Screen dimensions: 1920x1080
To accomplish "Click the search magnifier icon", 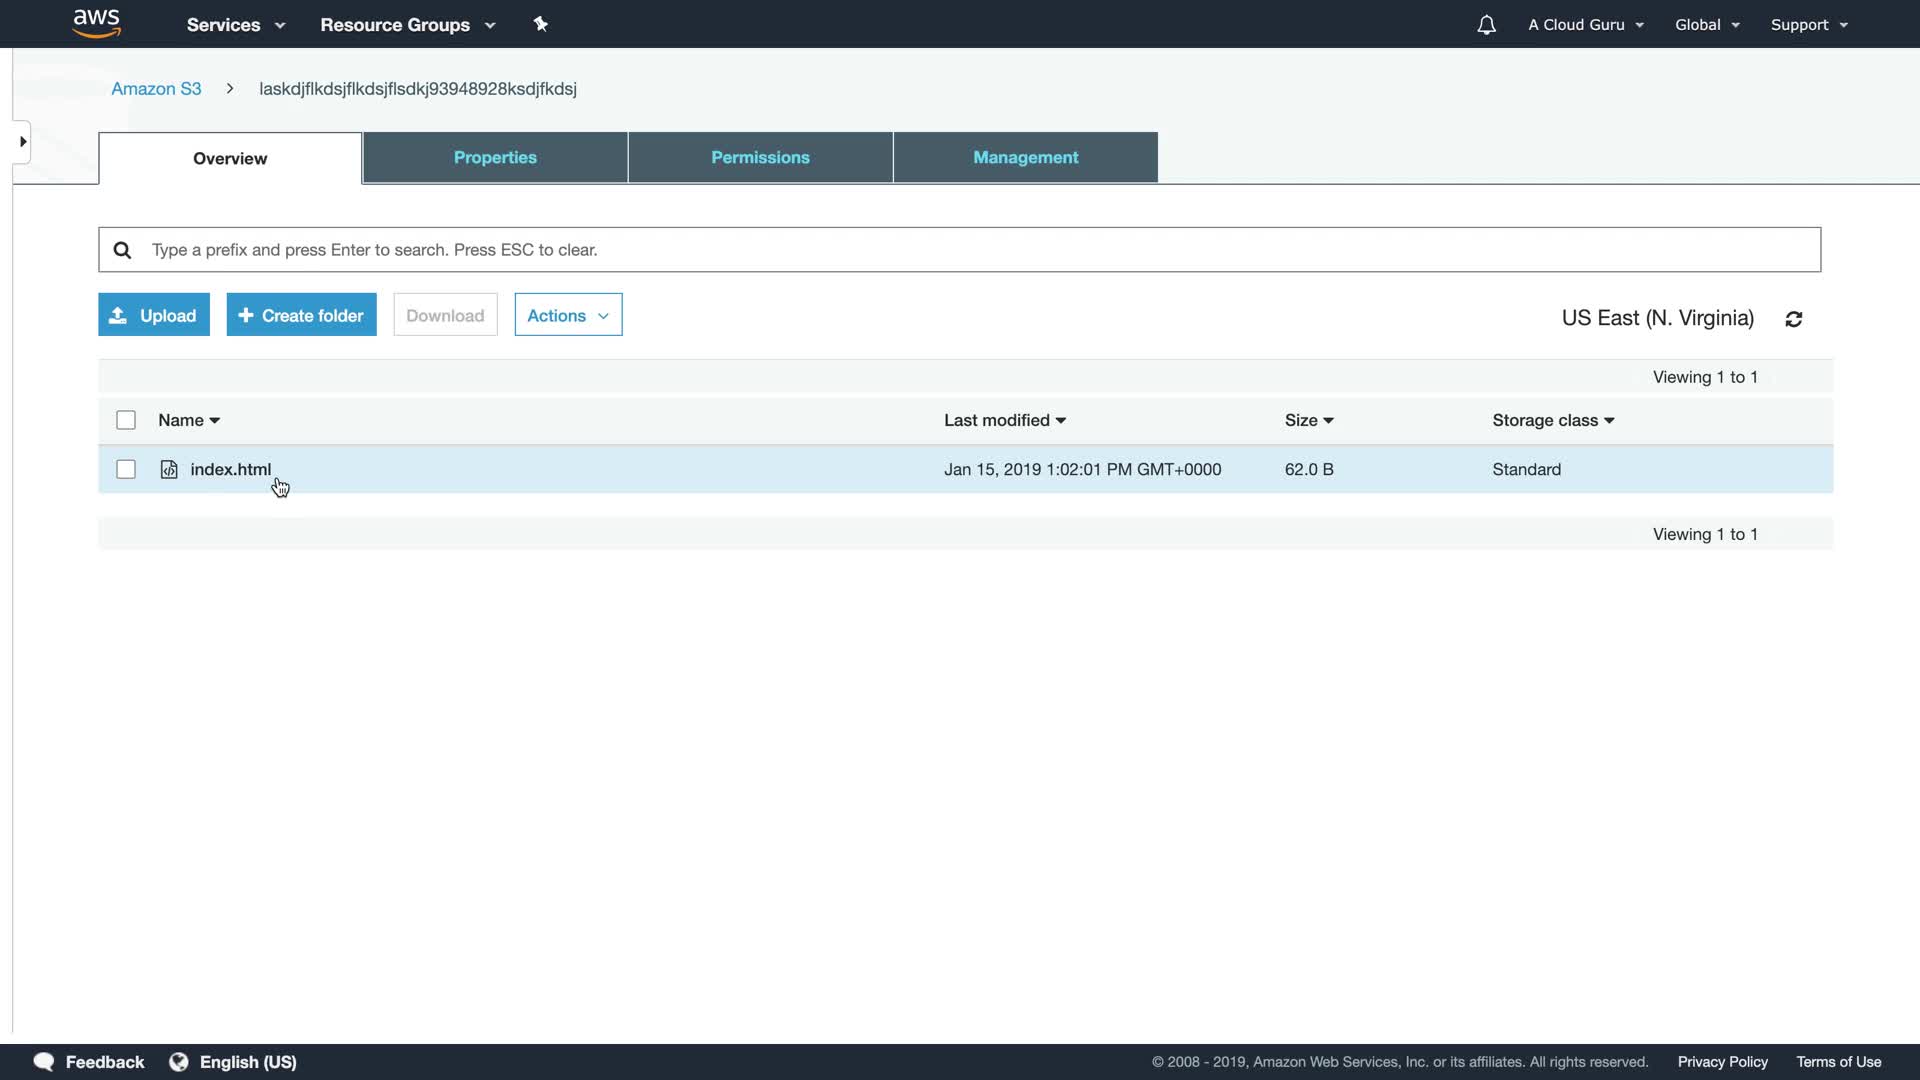I will point(122,250).
